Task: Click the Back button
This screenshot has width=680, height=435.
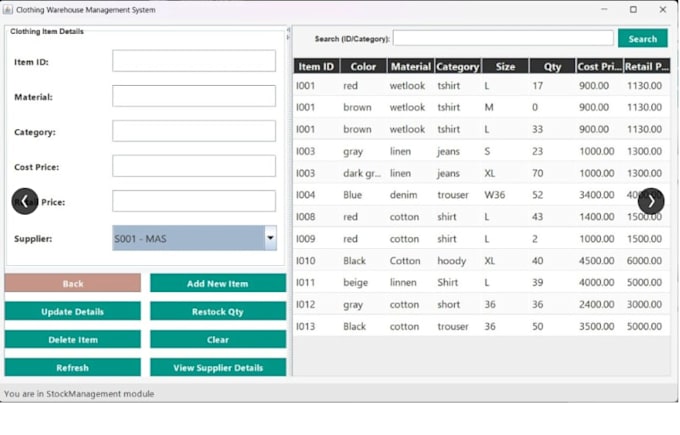Action: point(73,283)
